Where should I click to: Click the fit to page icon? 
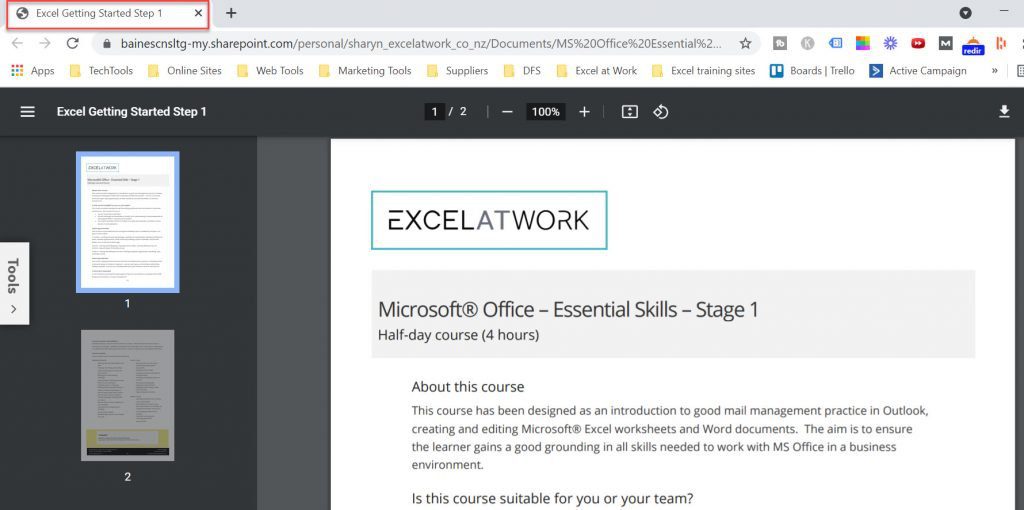click(x=630, y=112)
